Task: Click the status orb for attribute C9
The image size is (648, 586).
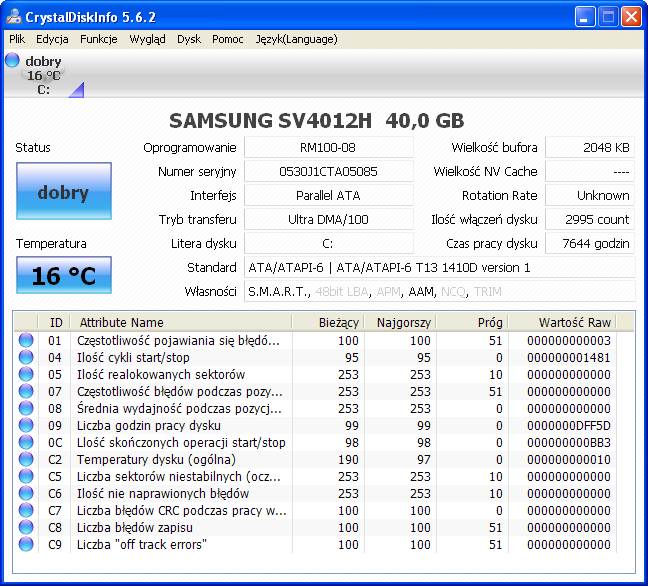Action: [x=26, y=544]
